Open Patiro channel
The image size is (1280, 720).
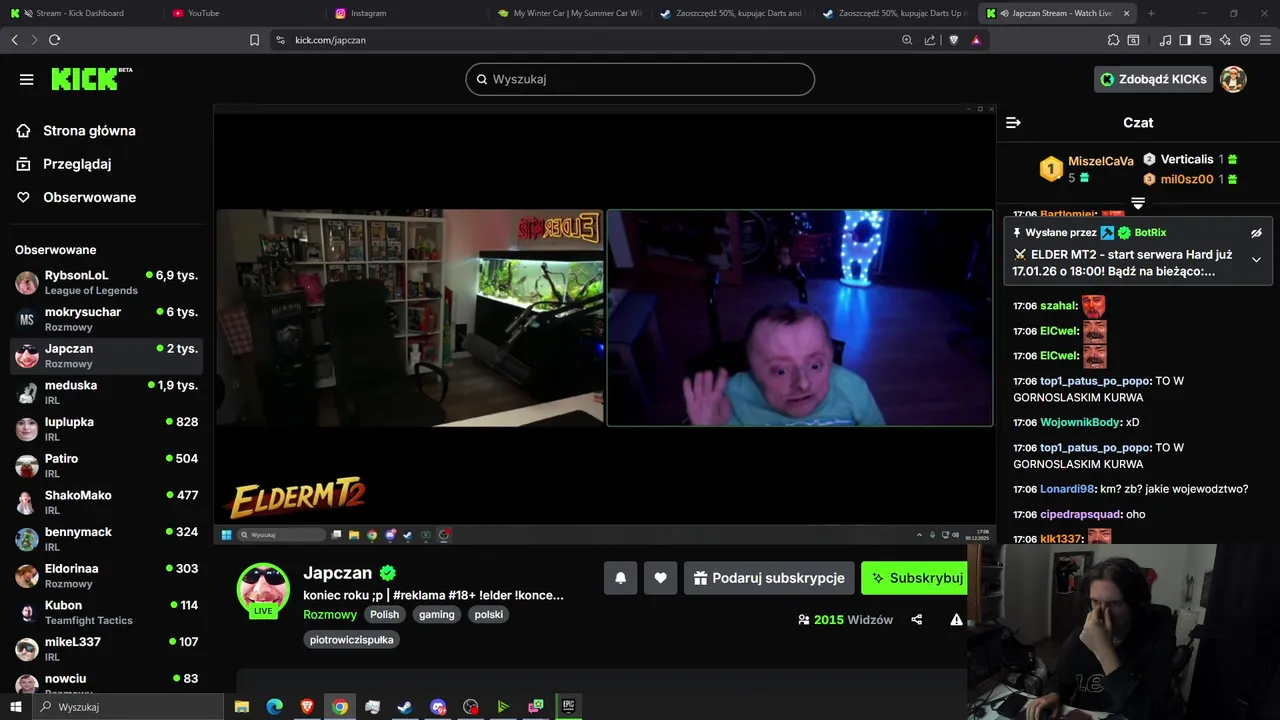[x=106, y=466]
